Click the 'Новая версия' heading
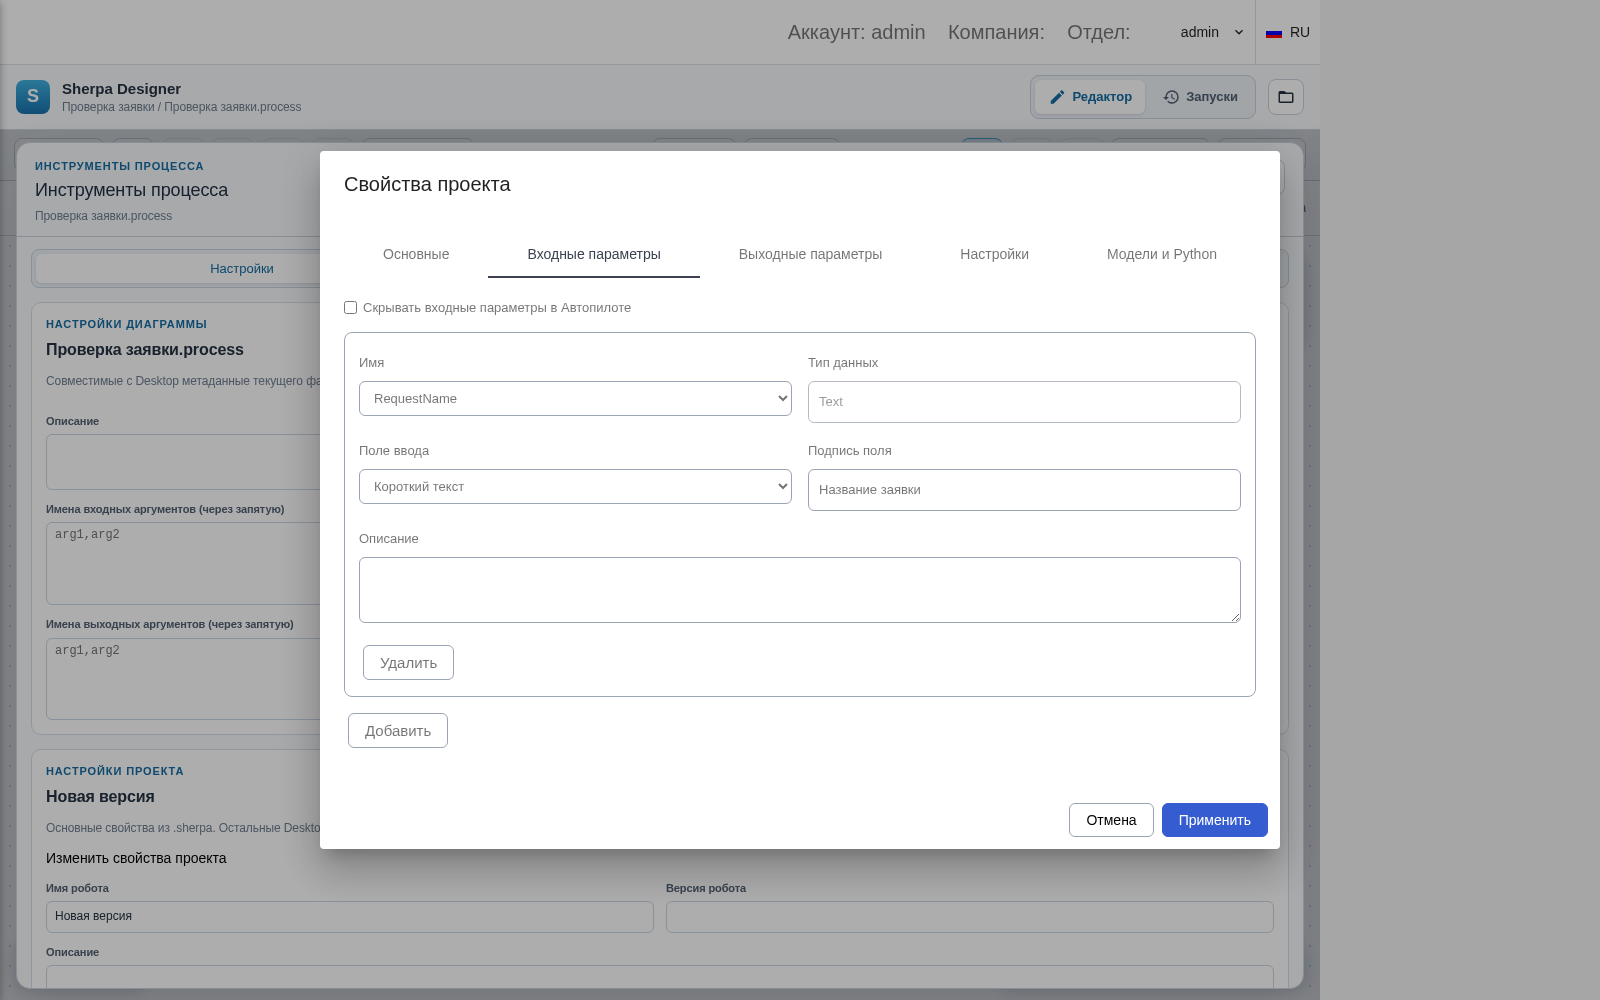 click(x=100, y=797)
